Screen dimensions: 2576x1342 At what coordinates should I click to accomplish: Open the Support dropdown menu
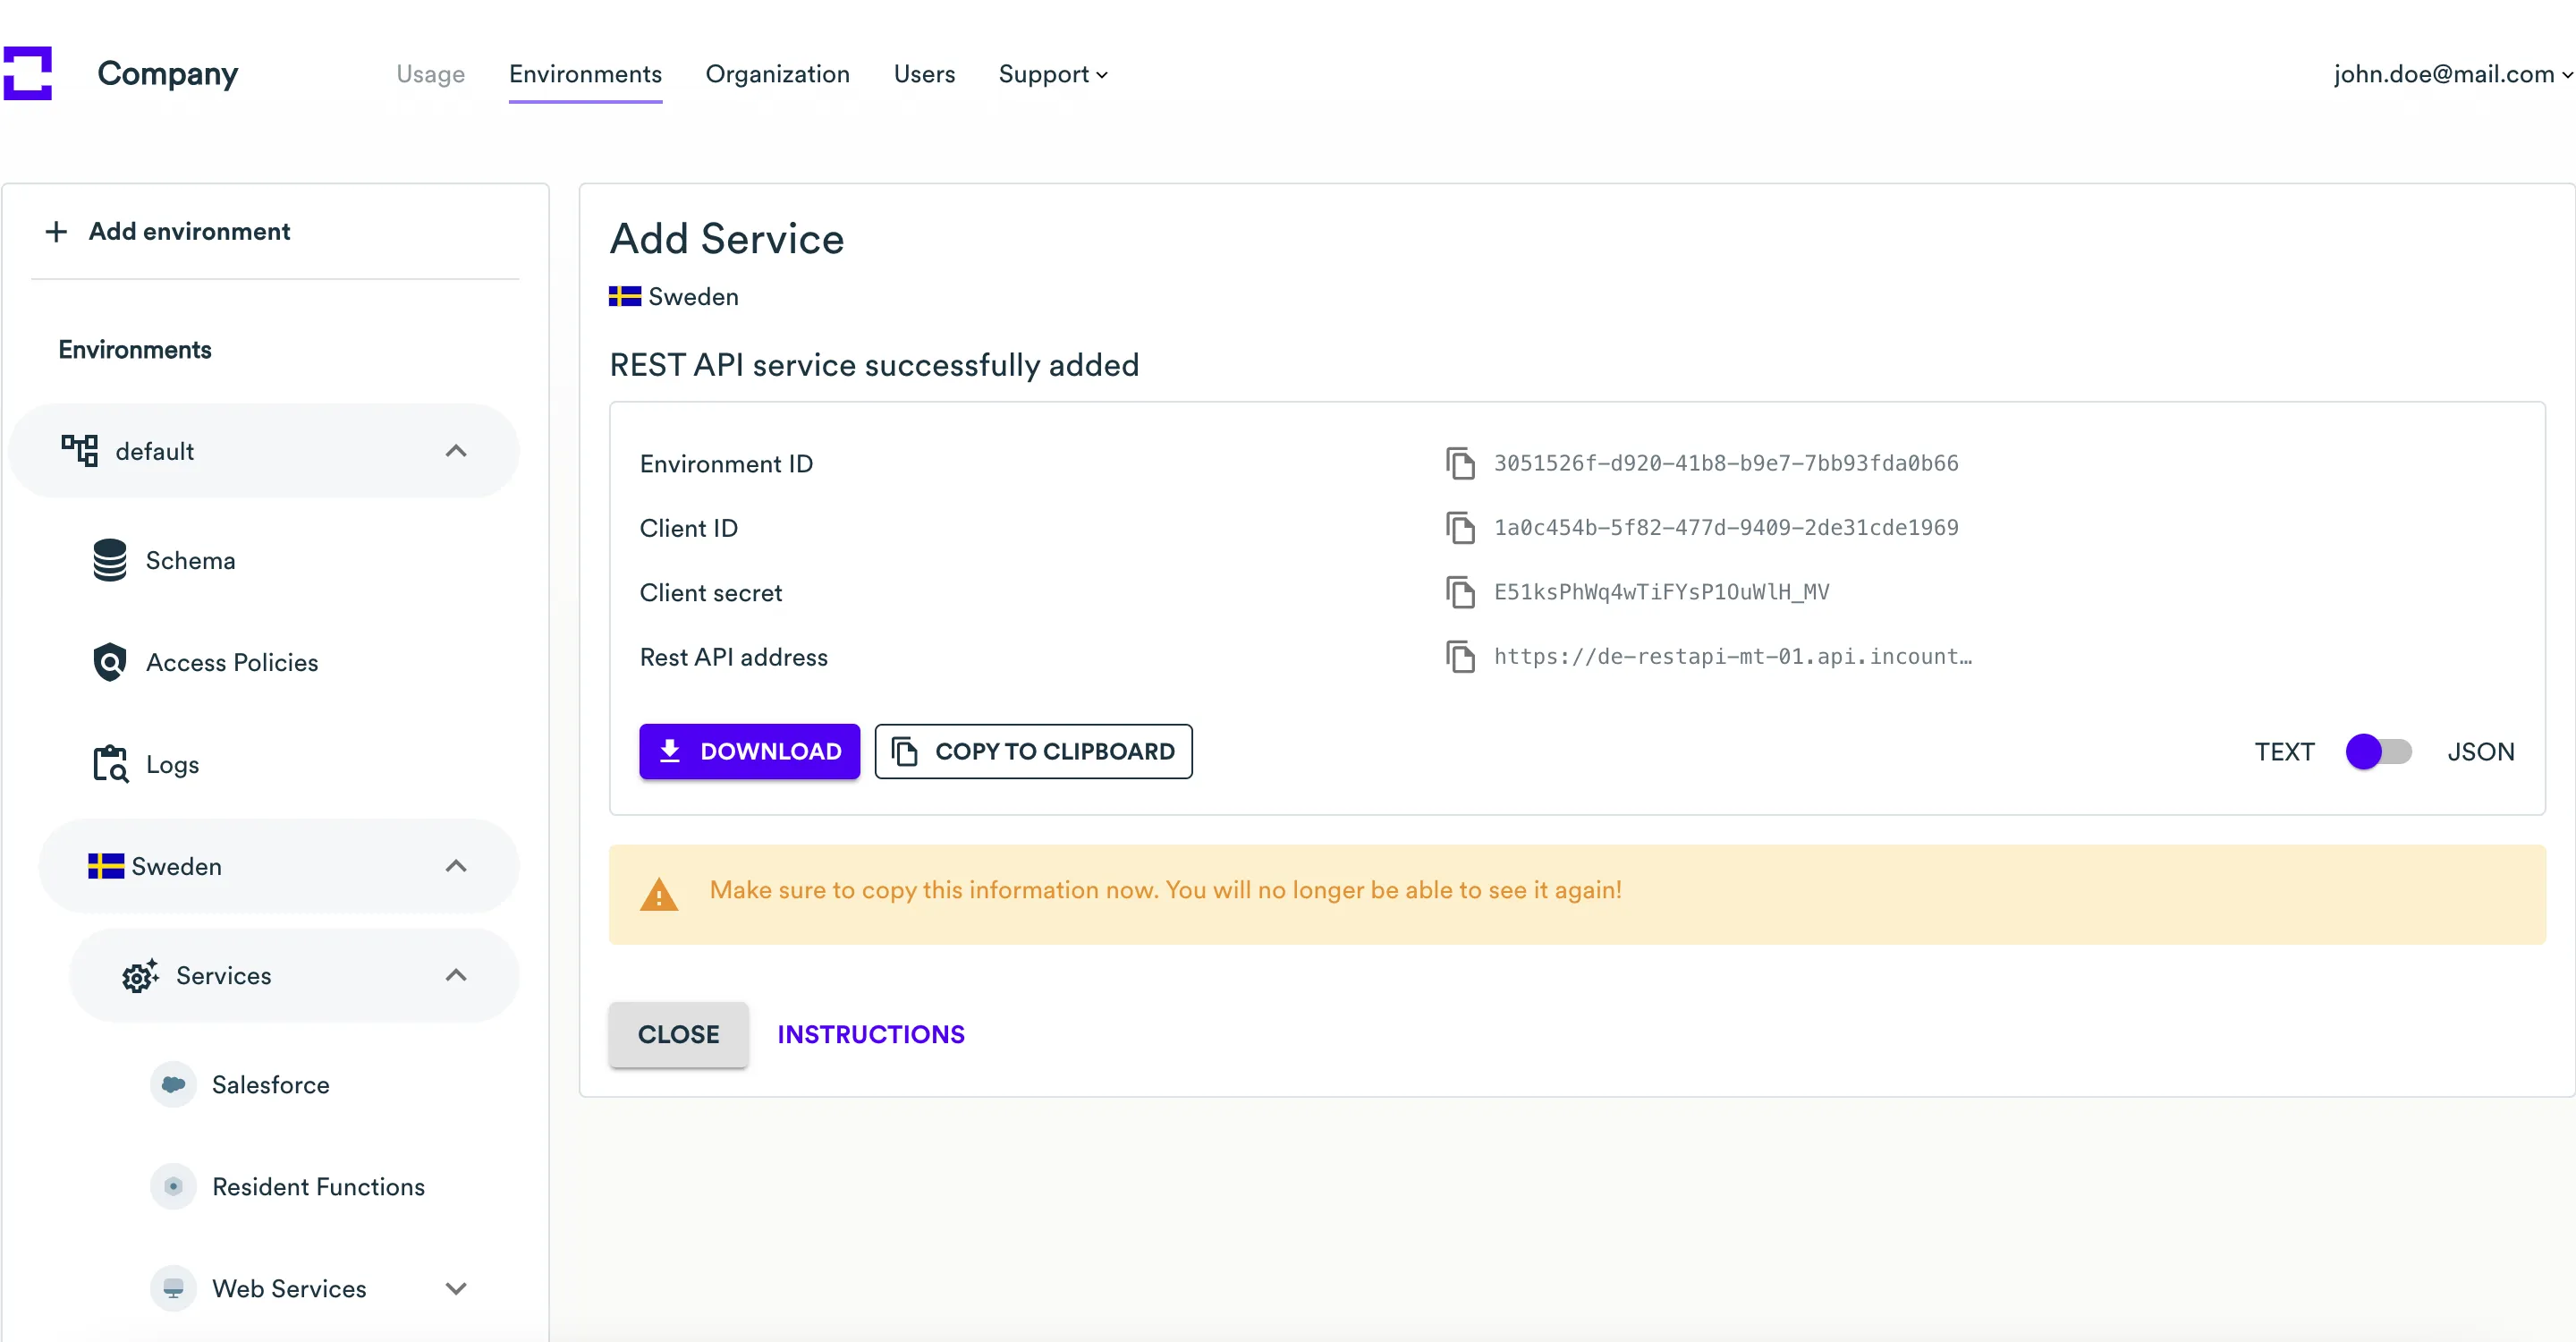coord(1052,74)
